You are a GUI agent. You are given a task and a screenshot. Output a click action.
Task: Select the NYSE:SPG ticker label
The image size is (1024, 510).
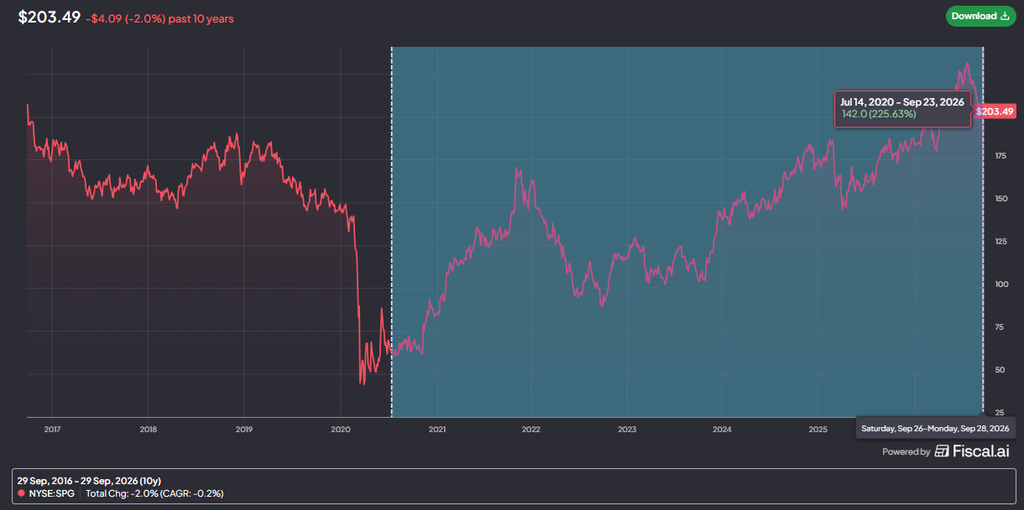(51, 493)
